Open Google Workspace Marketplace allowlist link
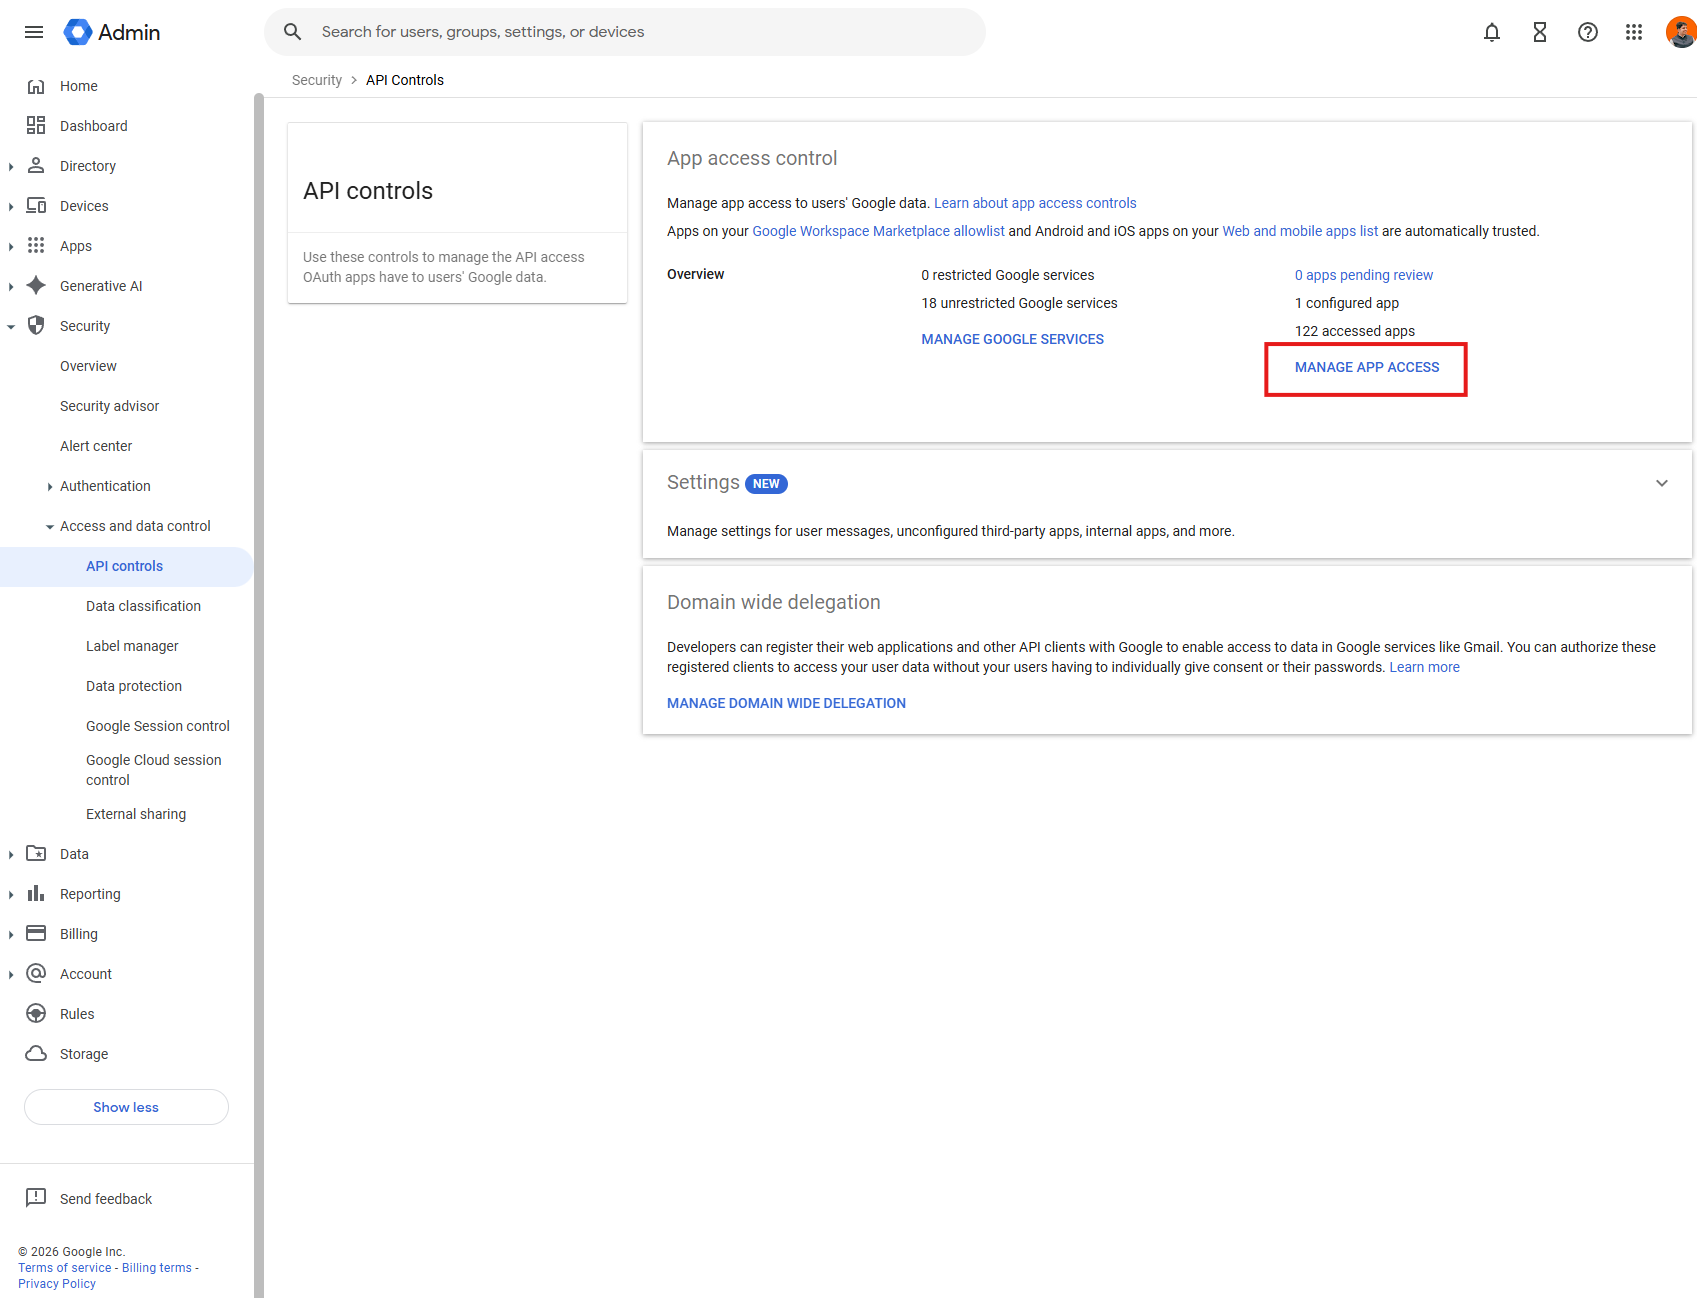Image resolution: width=1697 pixels, height=1298 pixels. point(878,231)
